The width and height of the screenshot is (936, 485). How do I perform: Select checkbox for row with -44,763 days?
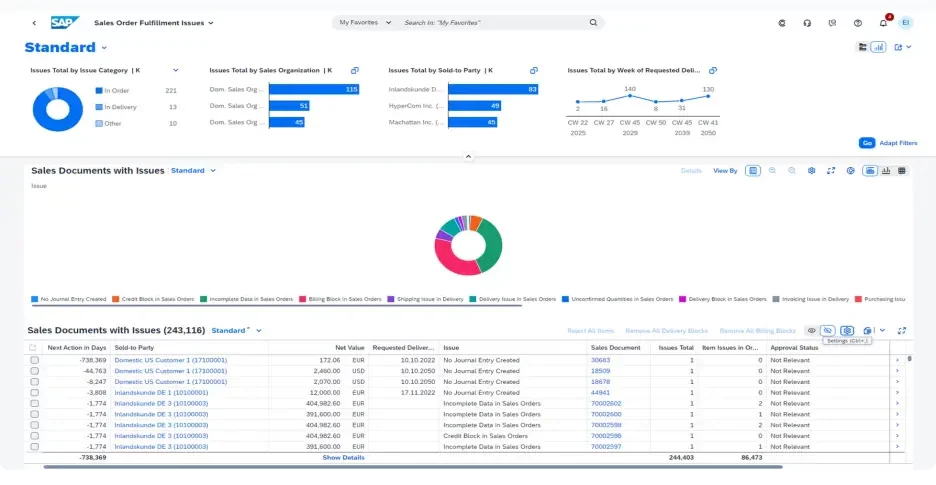point(35,372)
